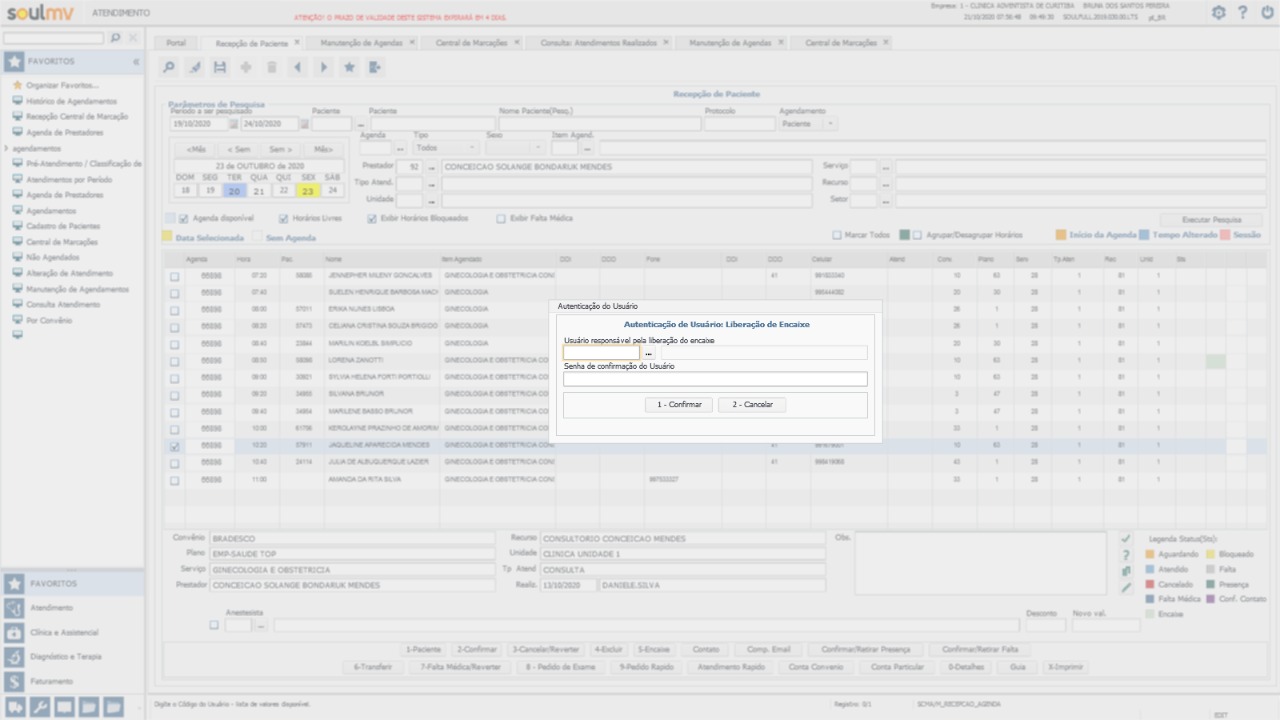Expand the agendamentos group in the sidebar
The image size is (1280, 720).
7,148
